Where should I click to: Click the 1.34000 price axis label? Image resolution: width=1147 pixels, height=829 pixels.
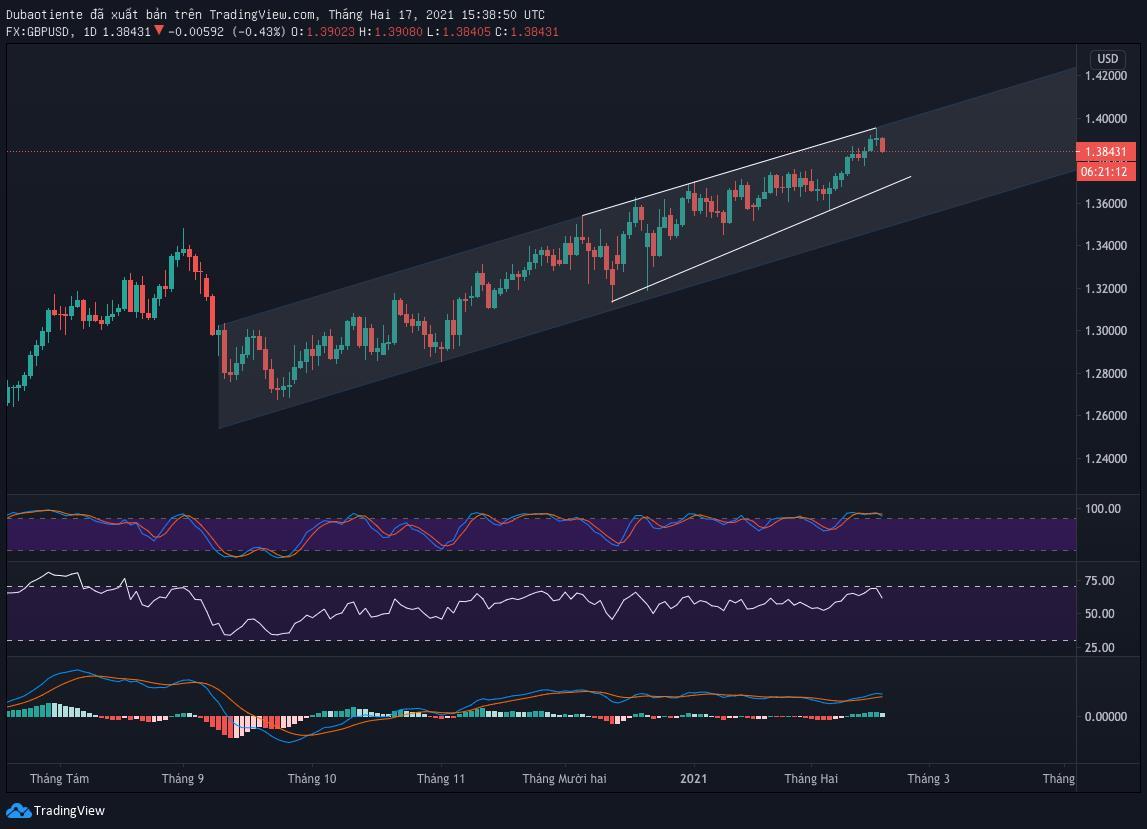tap(1105, 246)
